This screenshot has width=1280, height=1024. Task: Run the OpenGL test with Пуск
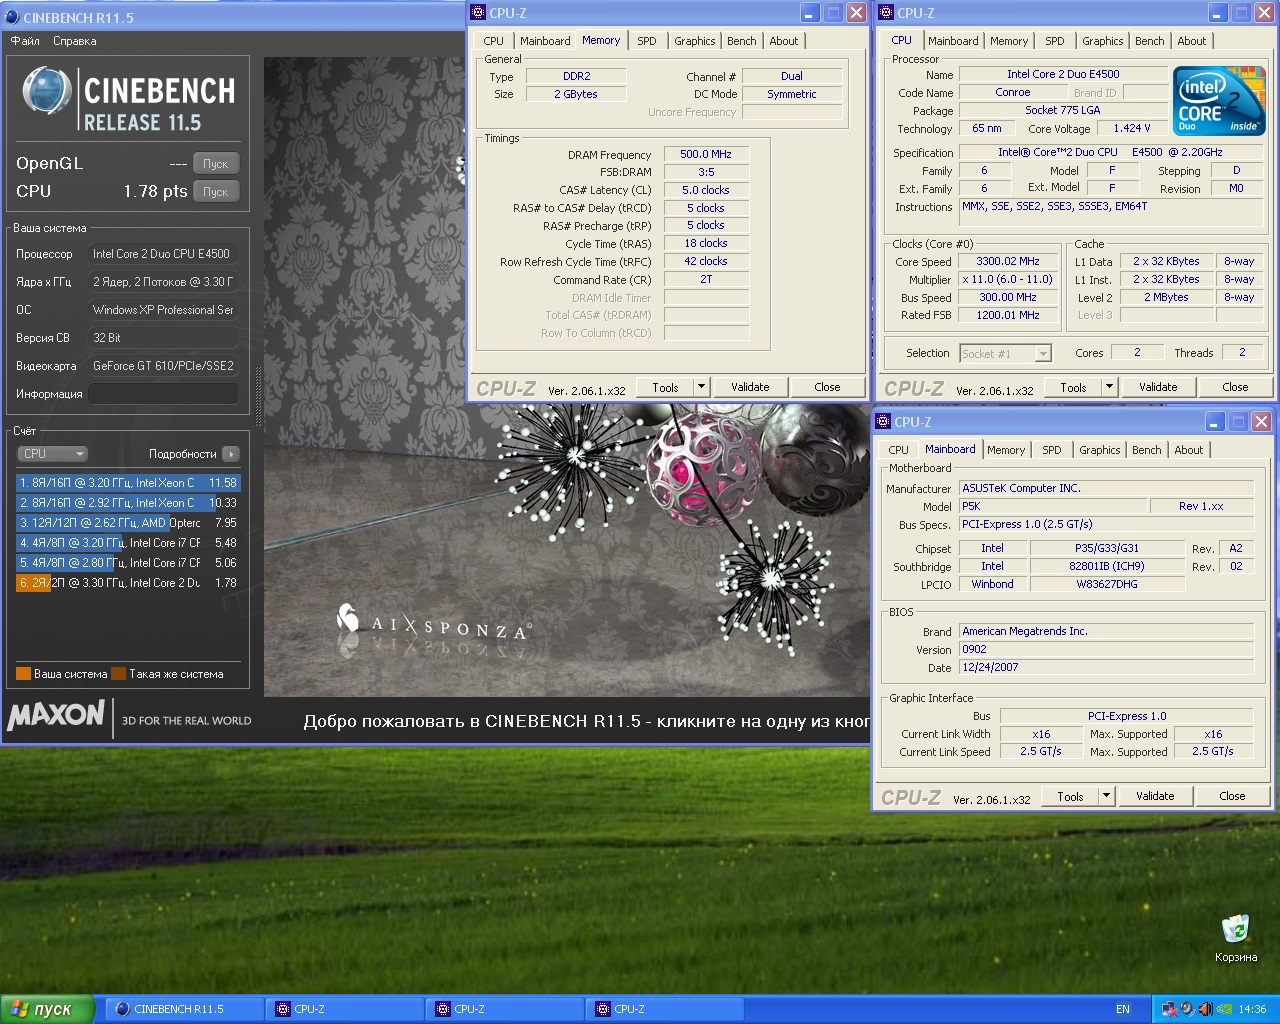(x=216, y=163)
